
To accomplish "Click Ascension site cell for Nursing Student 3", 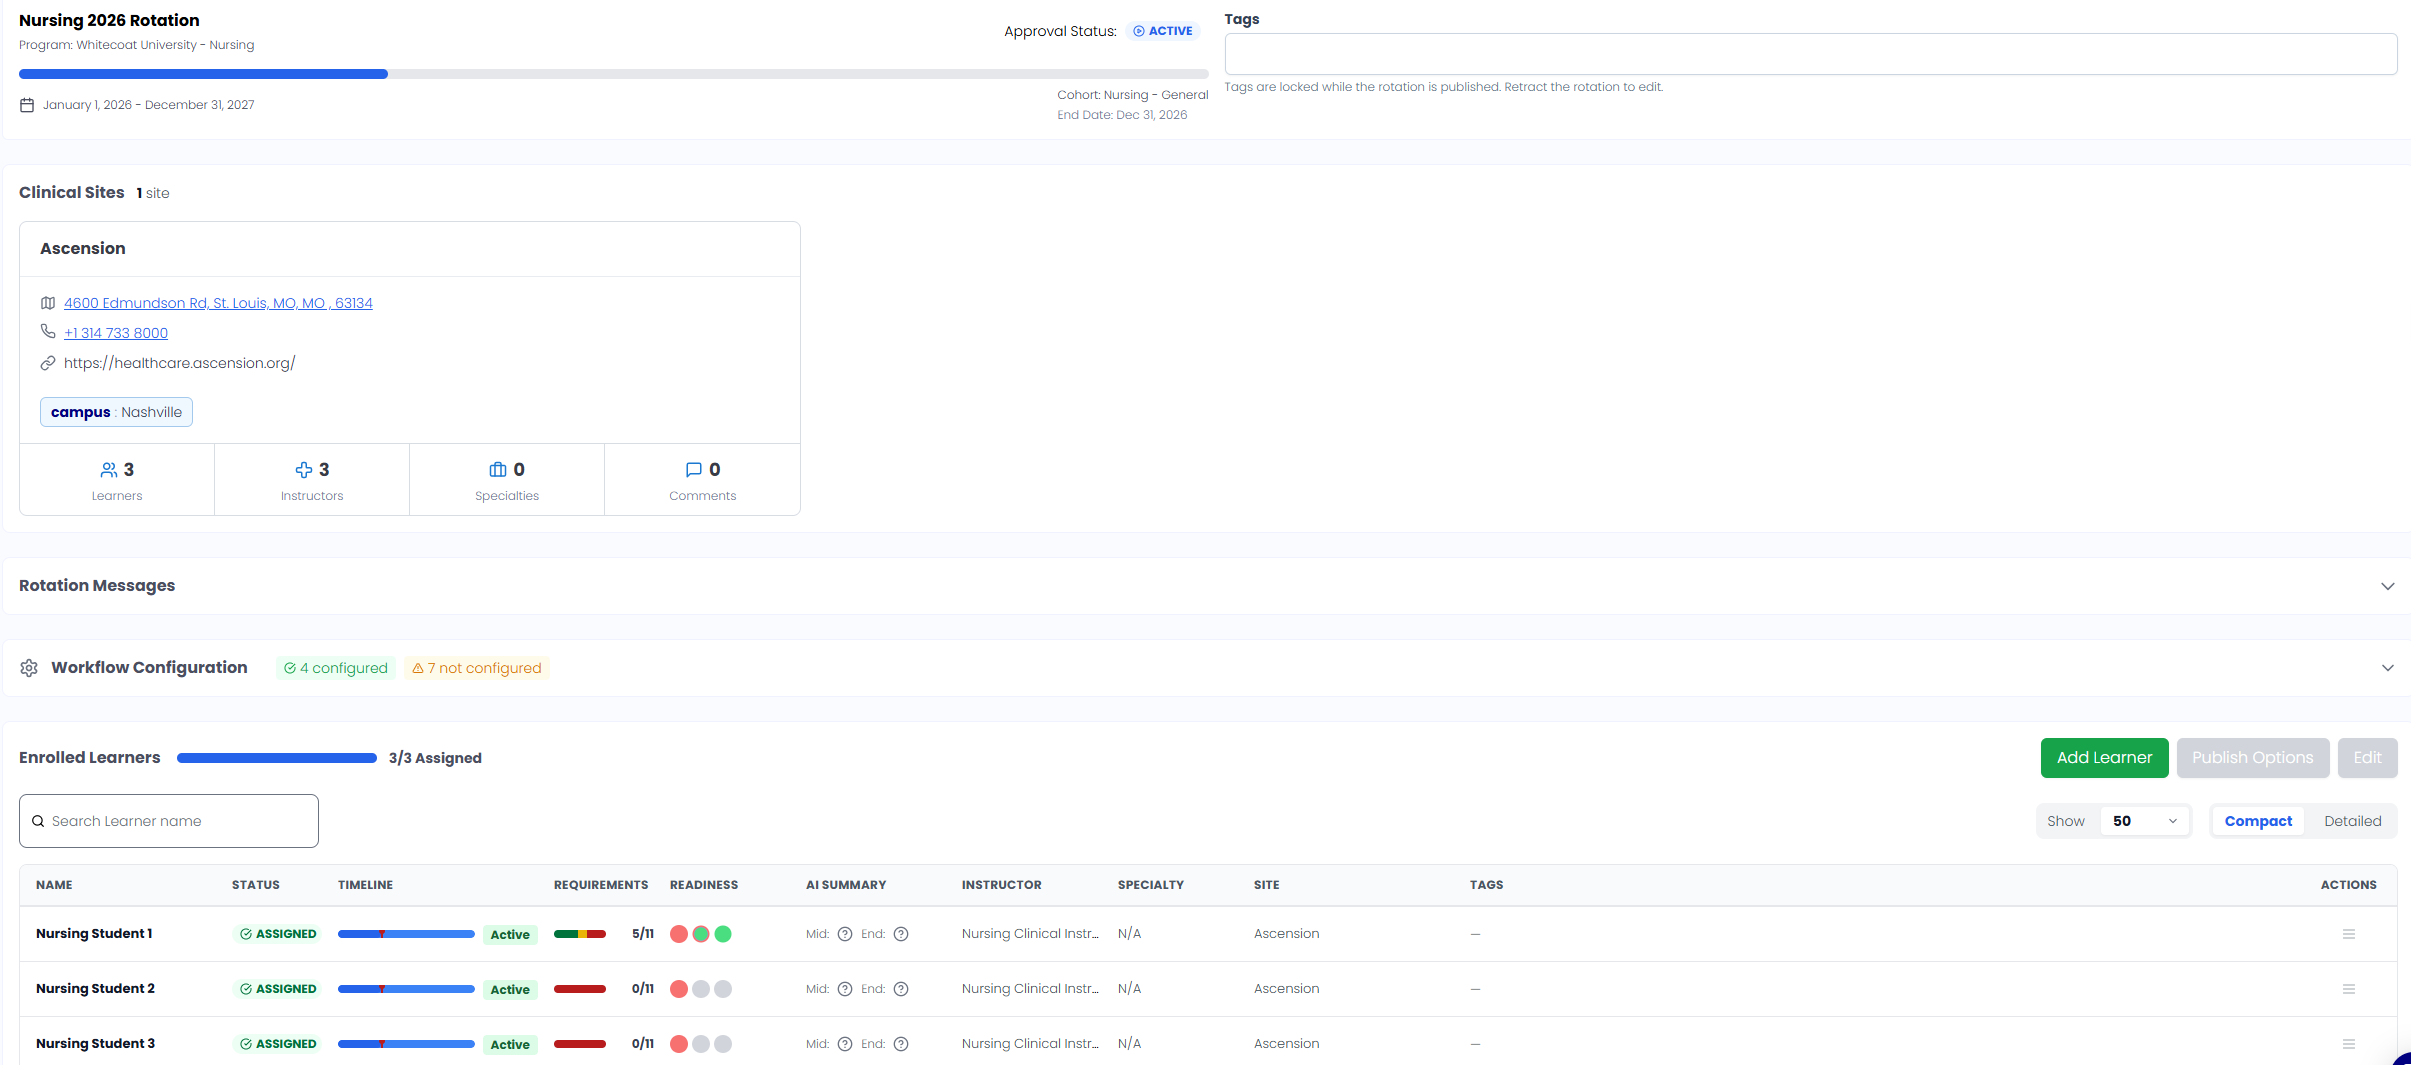I will 1287,1044.
